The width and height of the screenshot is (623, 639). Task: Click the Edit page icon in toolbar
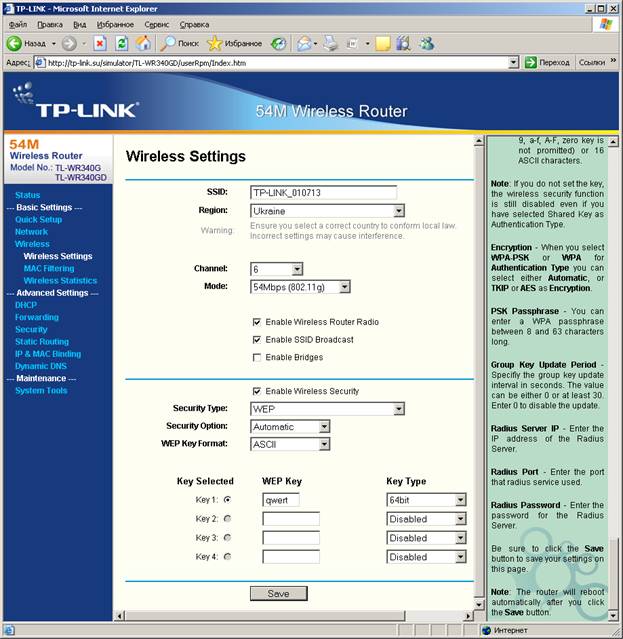coord(352,43)
